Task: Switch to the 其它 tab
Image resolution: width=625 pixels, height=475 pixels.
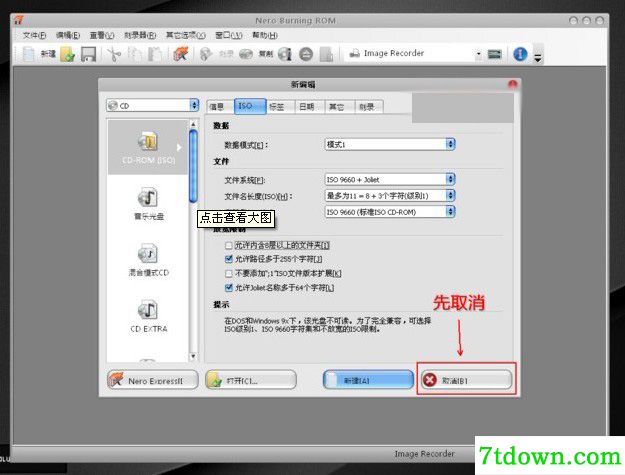Action: [339, 106]
